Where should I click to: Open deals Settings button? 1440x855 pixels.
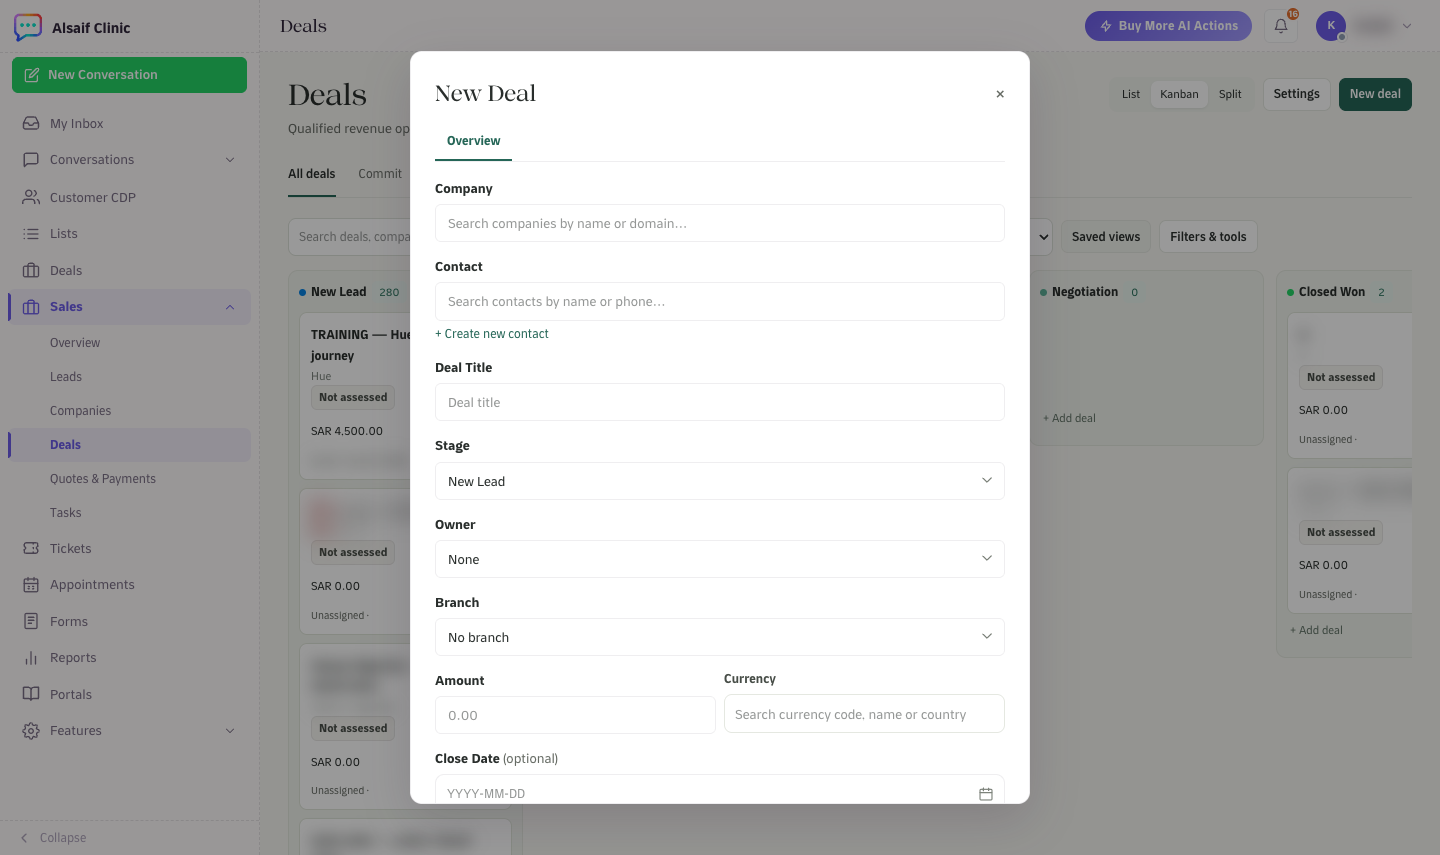pyautogui.click(x=1297, y=94)
